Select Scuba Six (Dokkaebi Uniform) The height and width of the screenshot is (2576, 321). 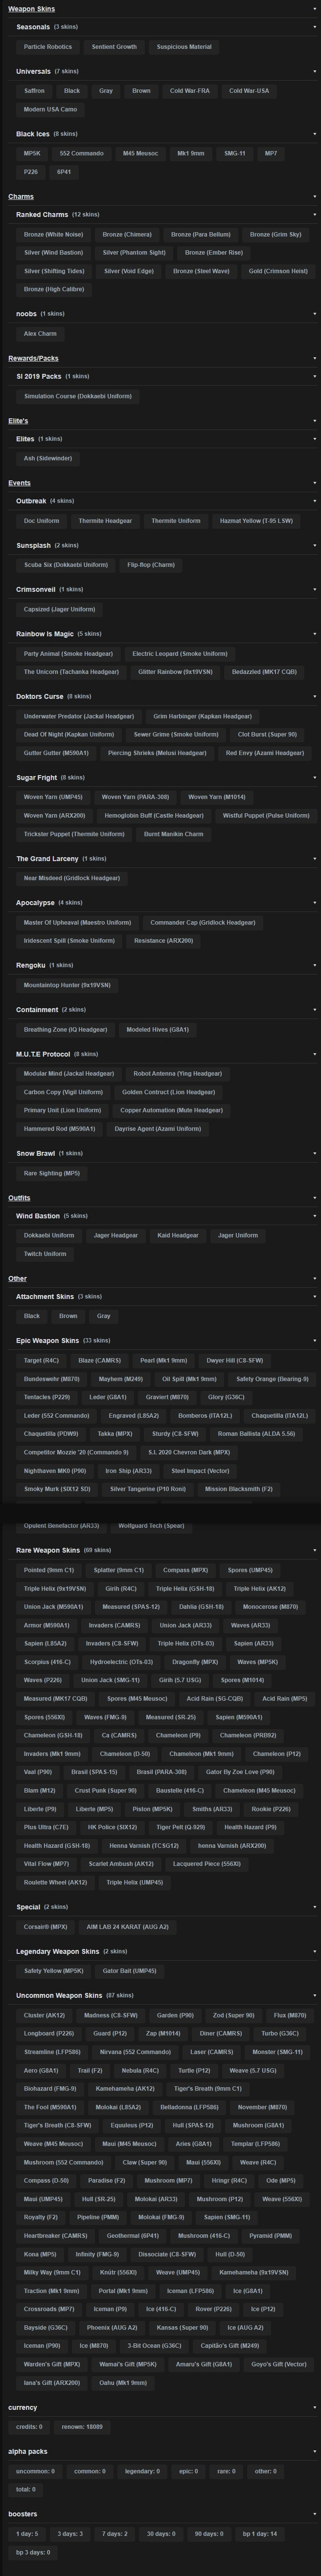pyautogui.click(x=66, y=565)
